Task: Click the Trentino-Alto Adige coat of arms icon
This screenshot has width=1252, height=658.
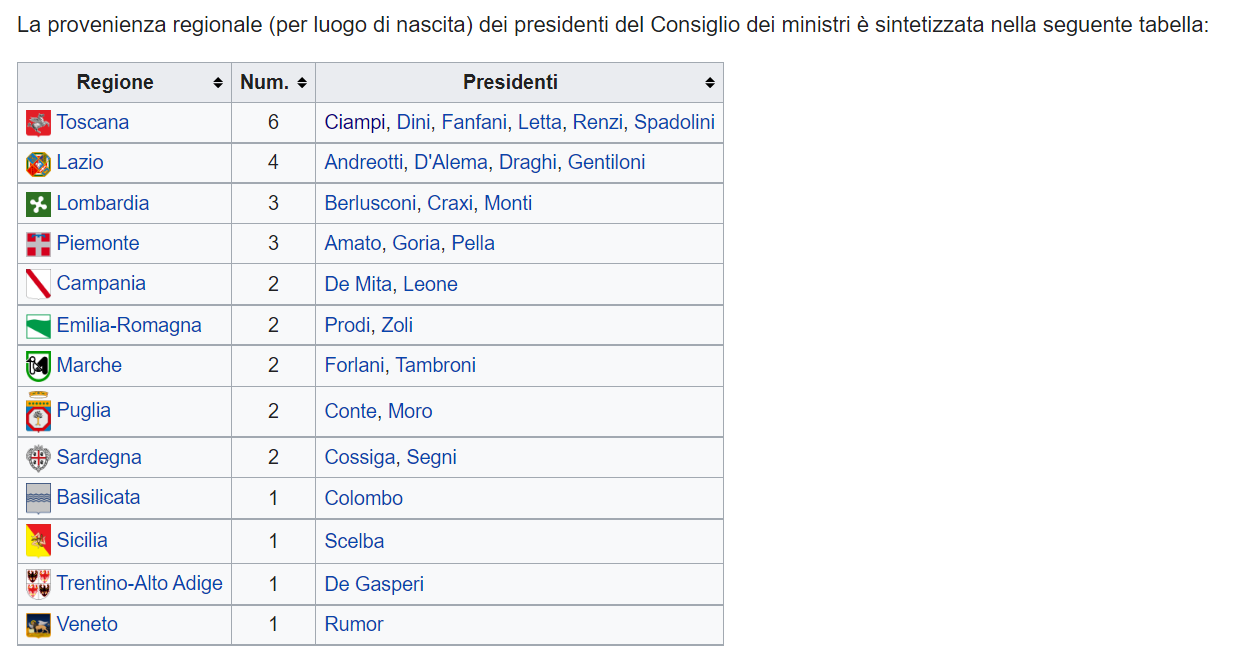Action: click(x=38, y=584)
